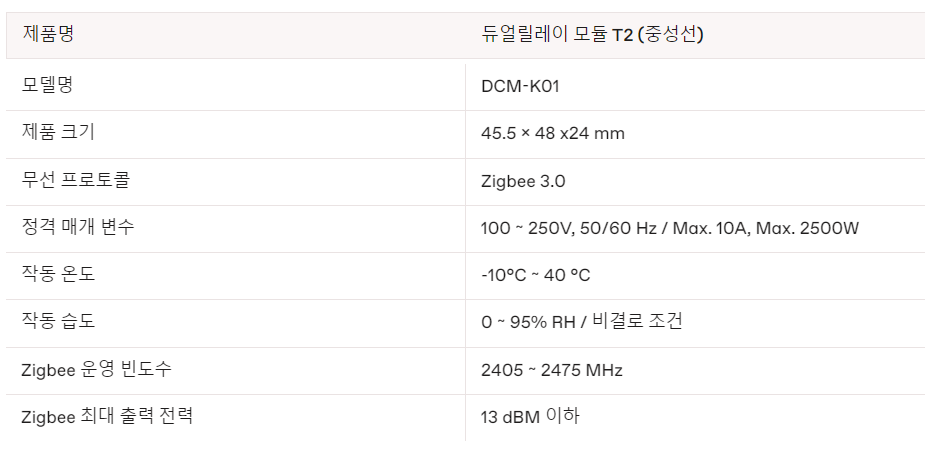Select the frequency value 2405 ~ 2475 MHz
The image size is (925, 451).
[552, 370]
